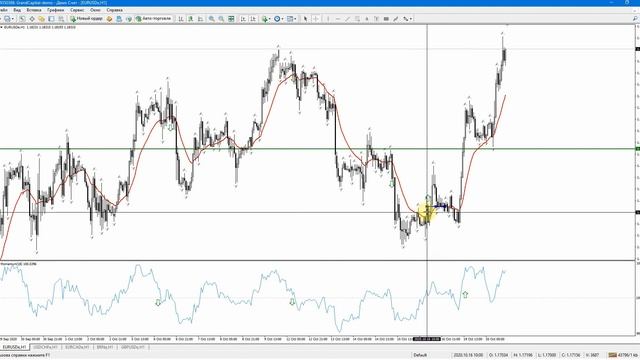This screenshot has height=360, width=640.
Task: Switch to EURUSDe,H1 chart tab
Action: [x=15, y=347]
